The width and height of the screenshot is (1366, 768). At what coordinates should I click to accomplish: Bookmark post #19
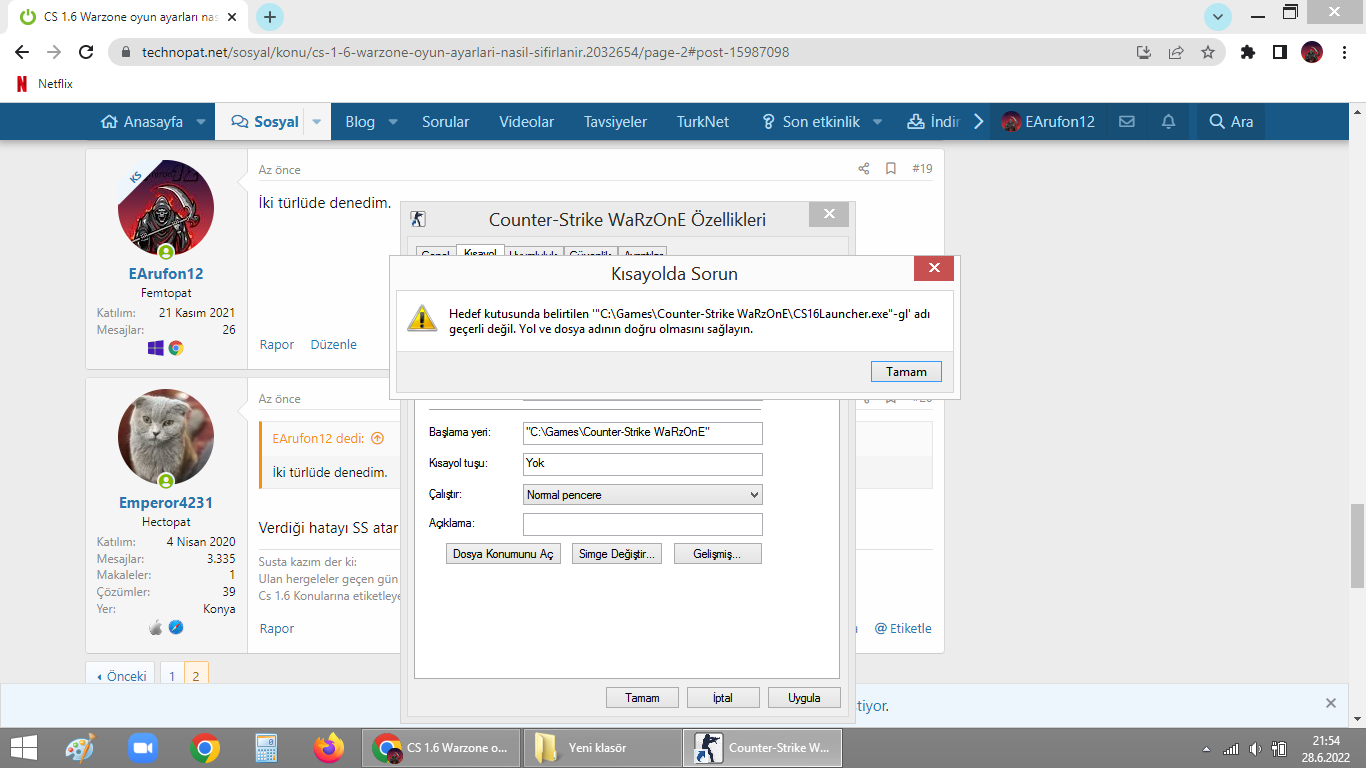click(891, 169)
